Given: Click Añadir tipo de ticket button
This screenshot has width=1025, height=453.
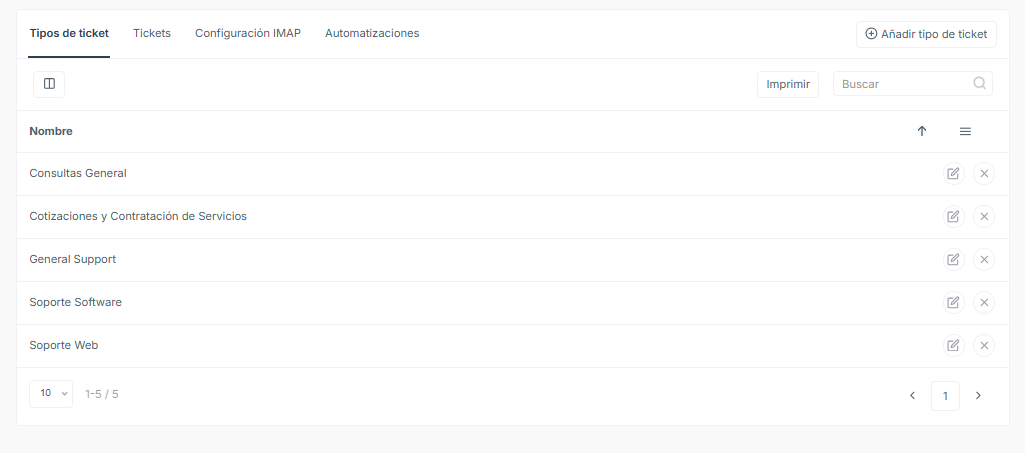Looking at the screenshot, I should [926, 34].
